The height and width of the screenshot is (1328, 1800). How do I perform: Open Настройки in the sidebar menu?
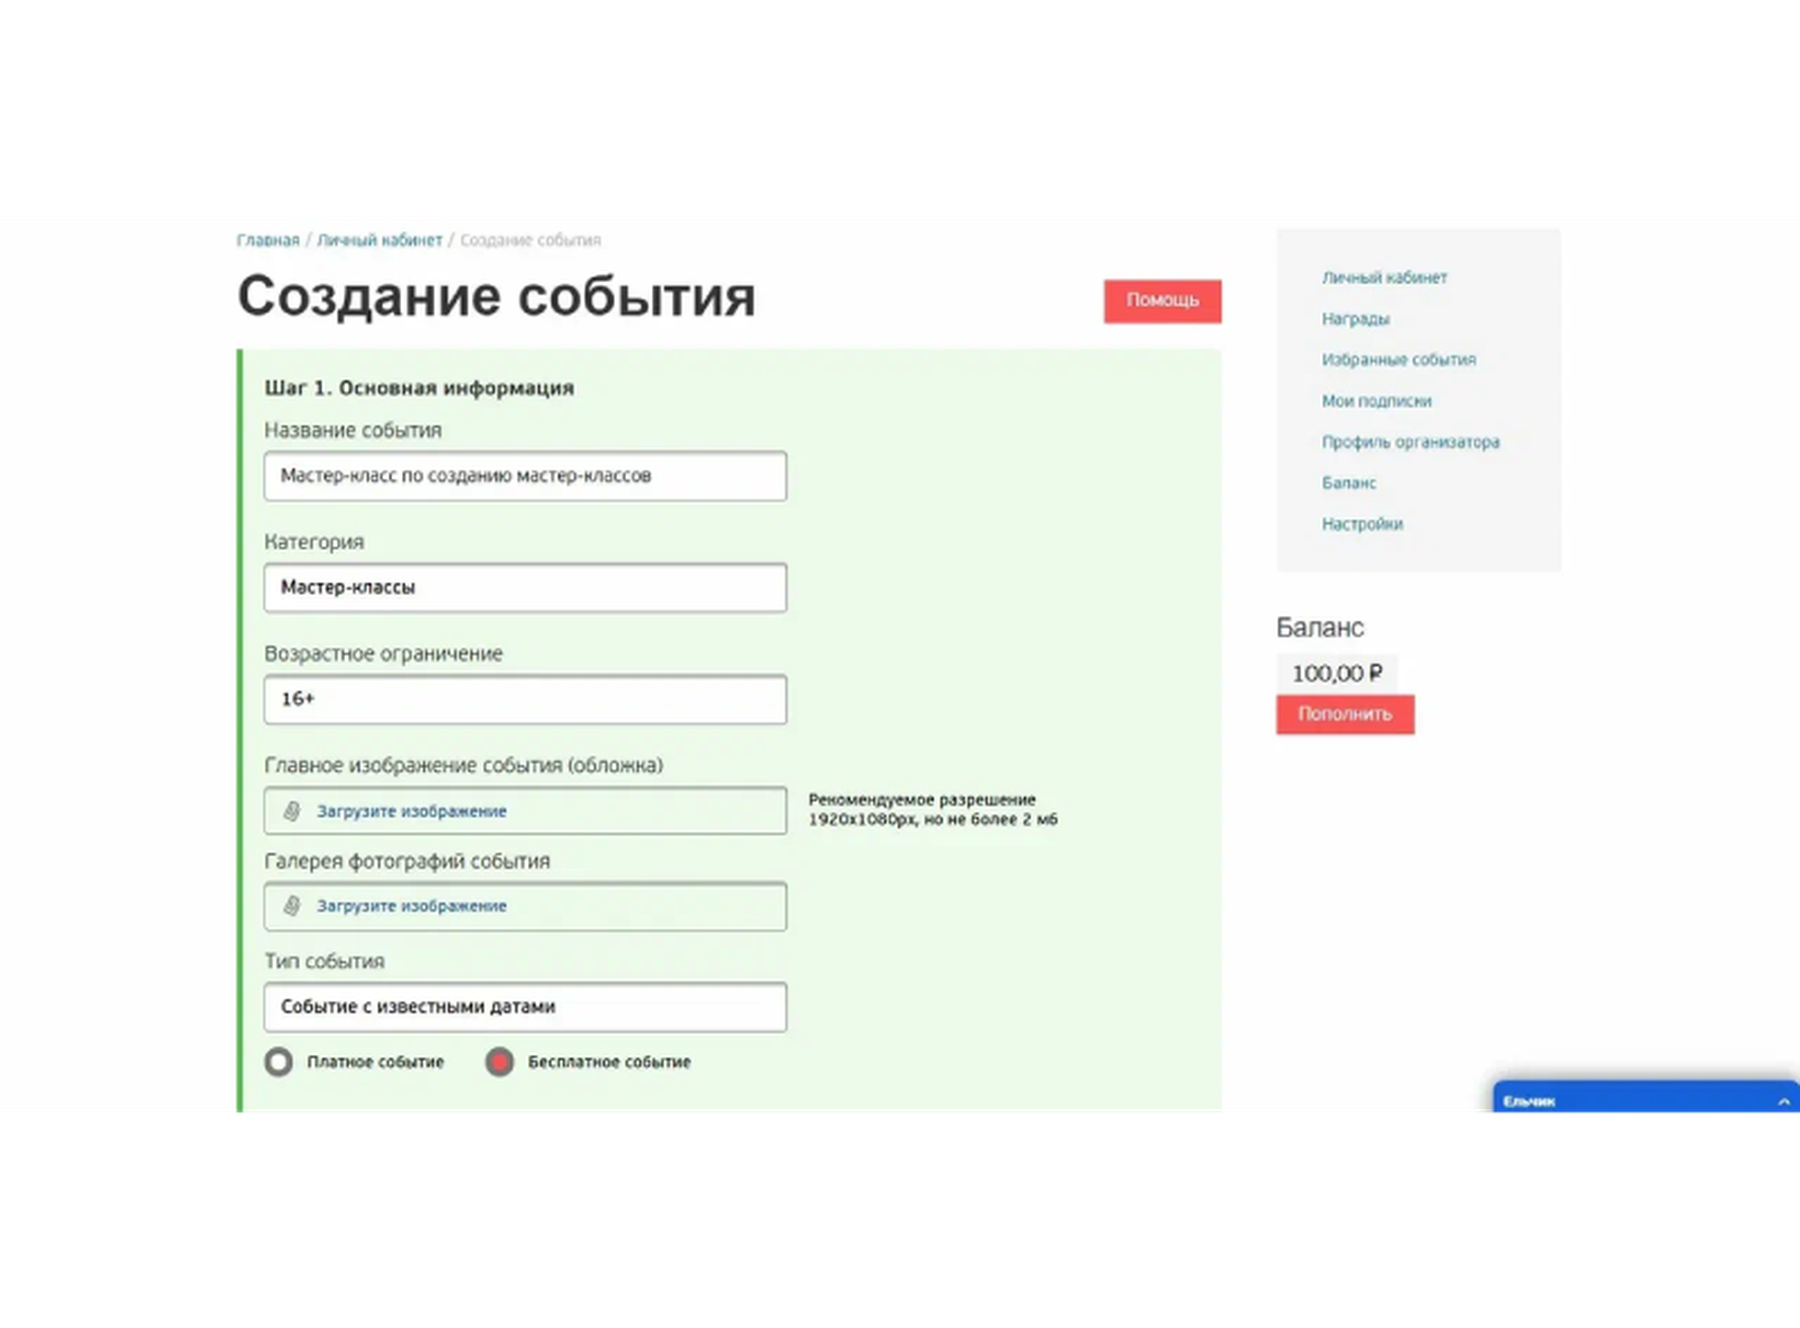coord(1362,524)
